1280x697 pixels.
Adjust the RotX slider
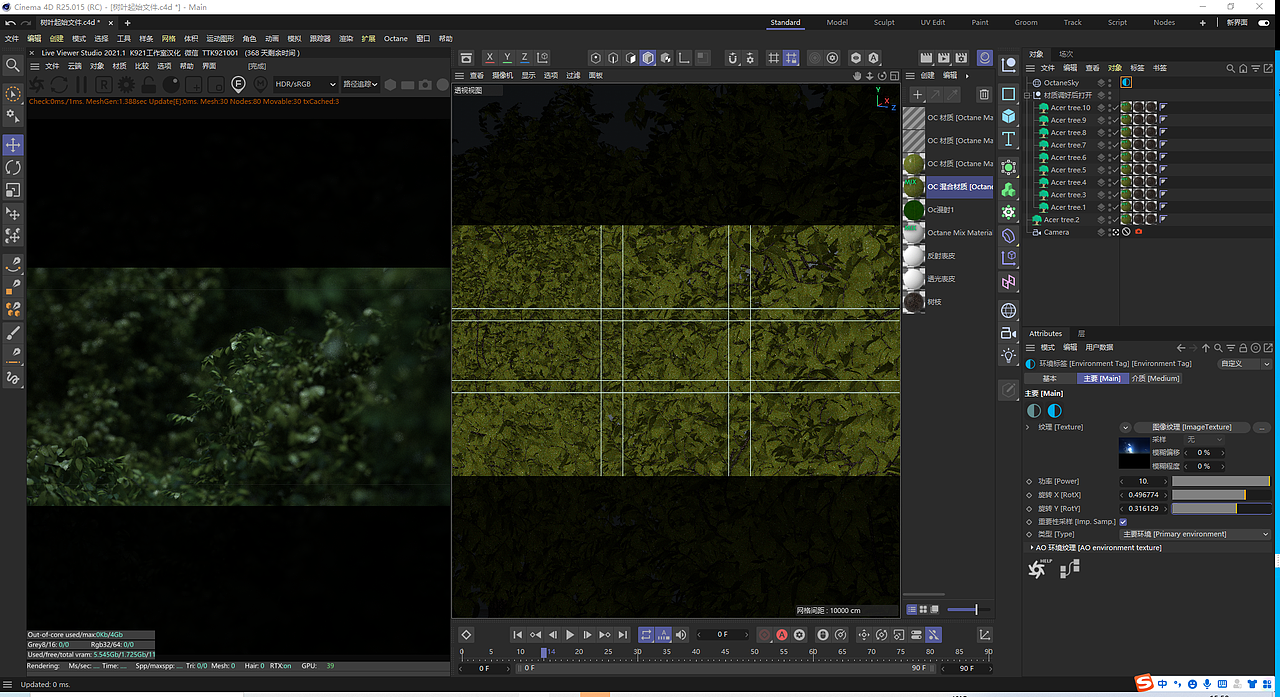click(1220, 495)
